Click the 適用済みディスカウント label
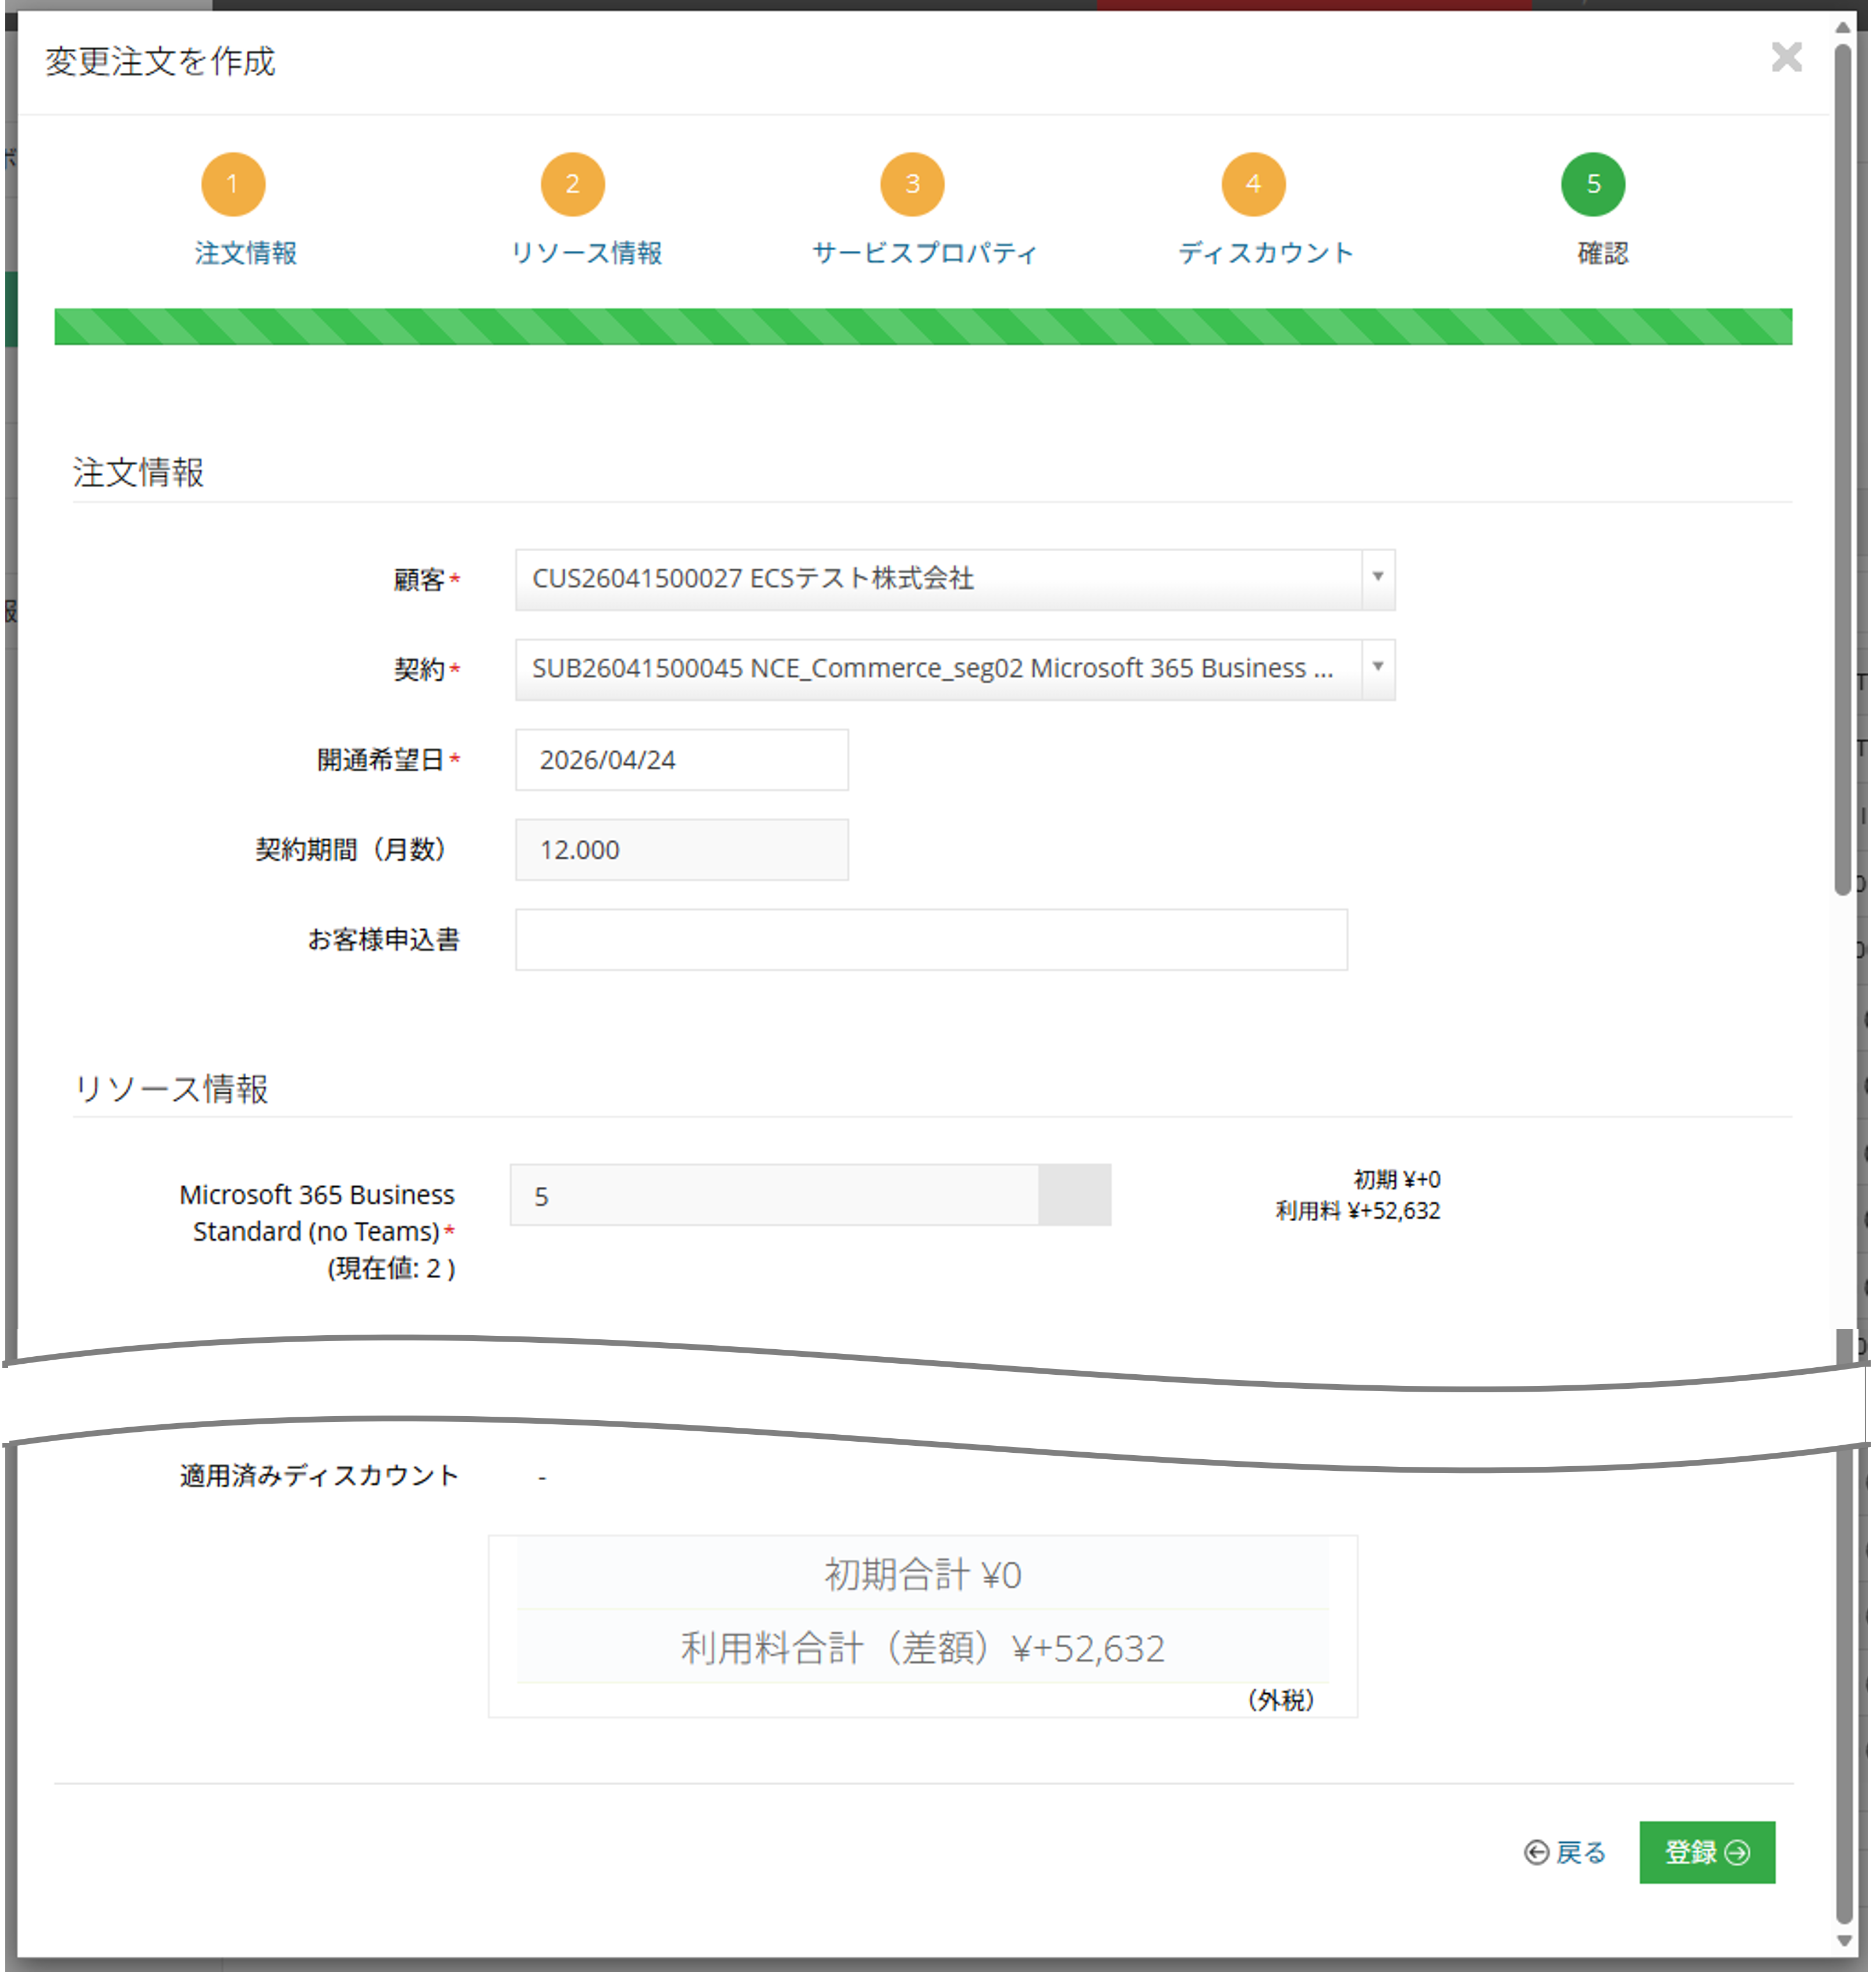This screenshot has width=1876, height=1972. coord(319,1476)
